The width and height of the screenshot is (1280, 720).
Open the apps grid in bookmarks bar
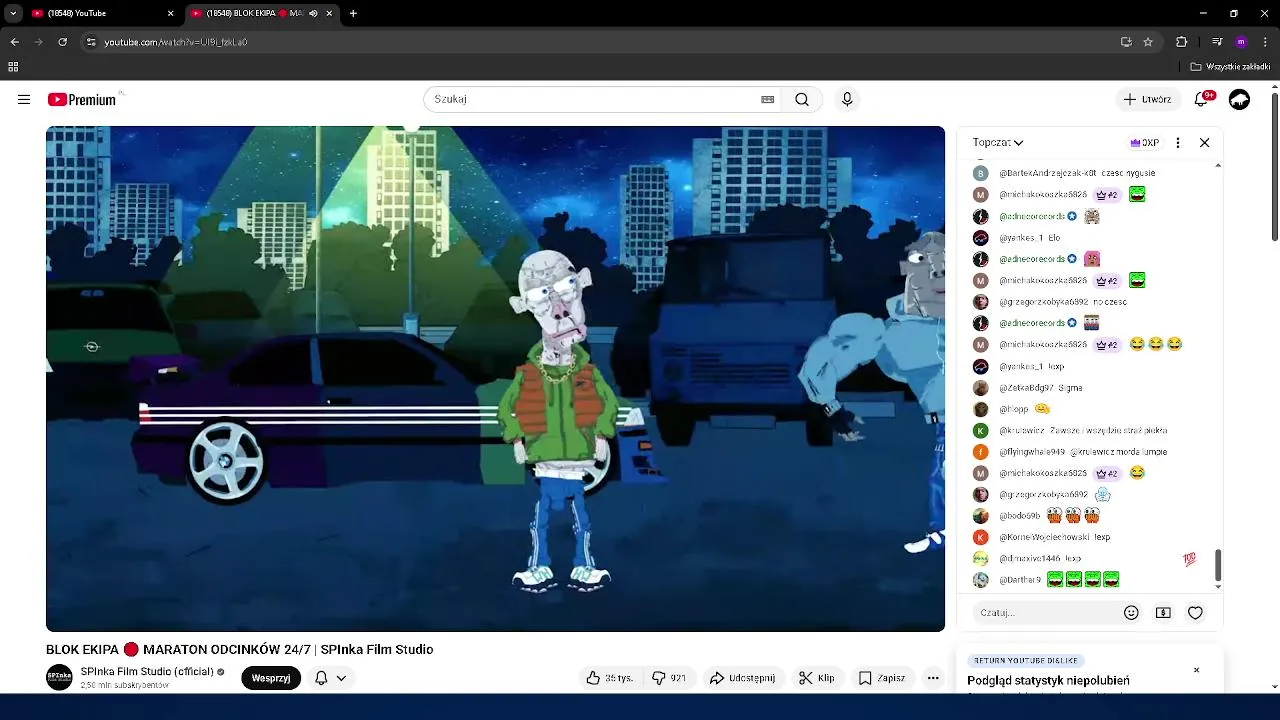(x=13, y=67)
